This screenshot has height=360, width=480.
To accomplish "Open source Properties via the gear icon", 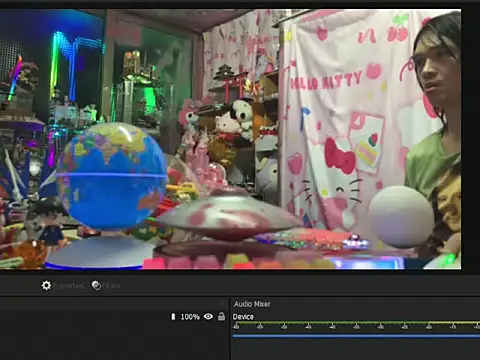I will (46, 286).
